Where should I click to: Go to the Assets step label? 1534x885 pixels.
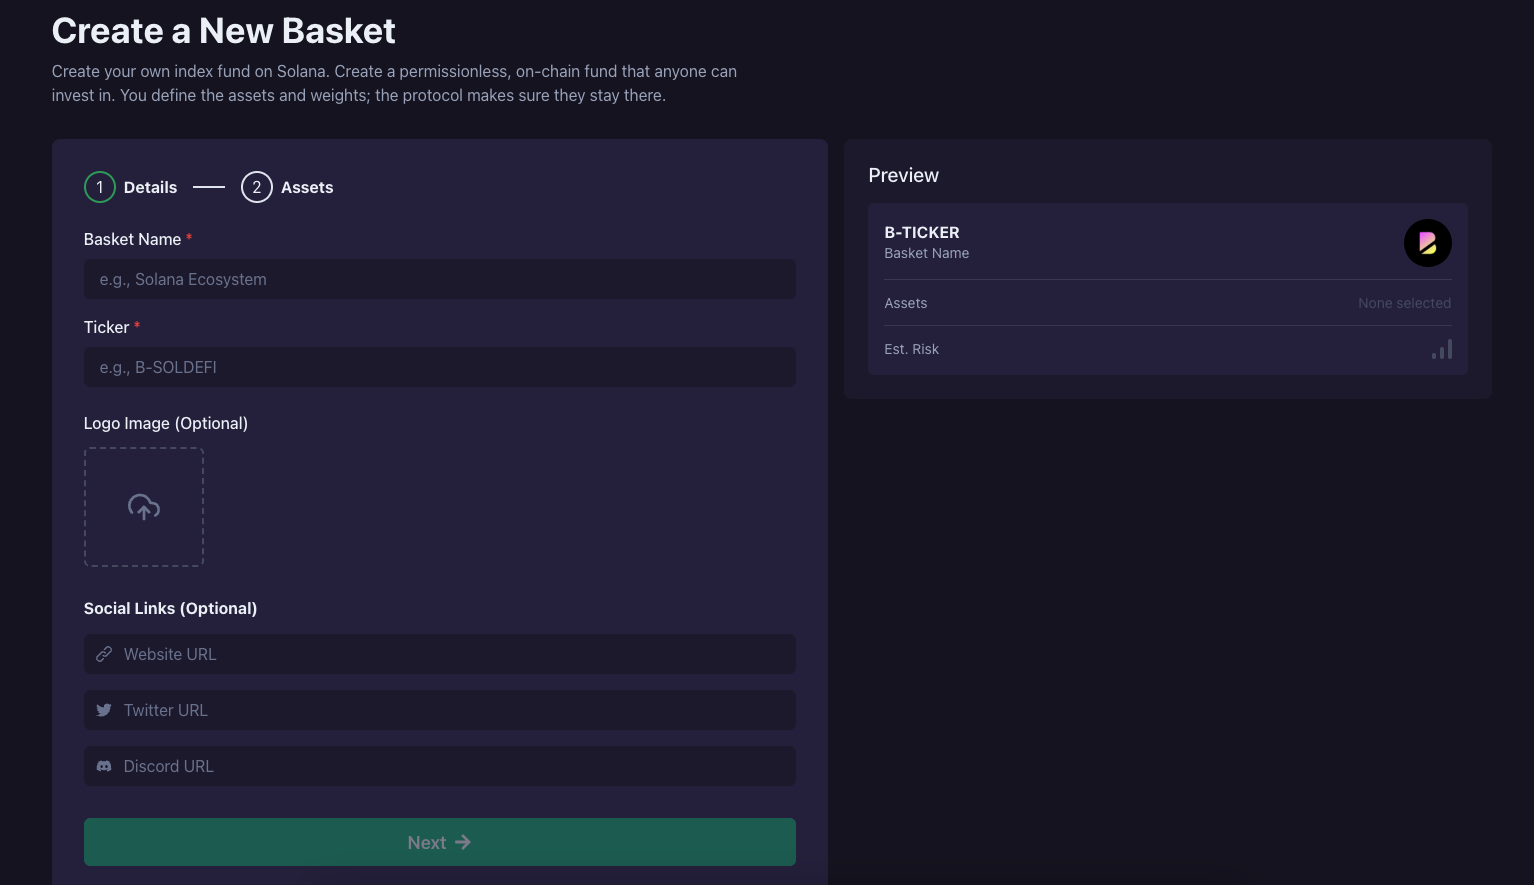(307, 187)
